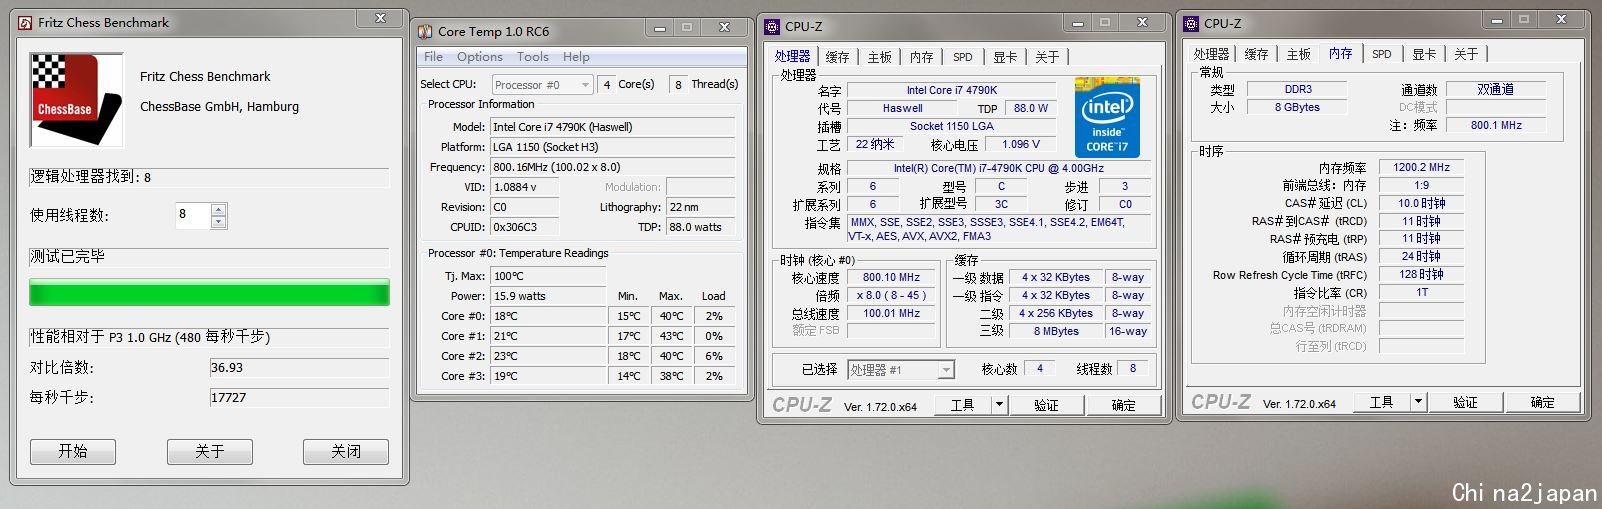Click the ChessBase logo in Fritz Chess Benchmark
The height and width of the screenshot is (509, 1602).
click(x=76, y=99)
